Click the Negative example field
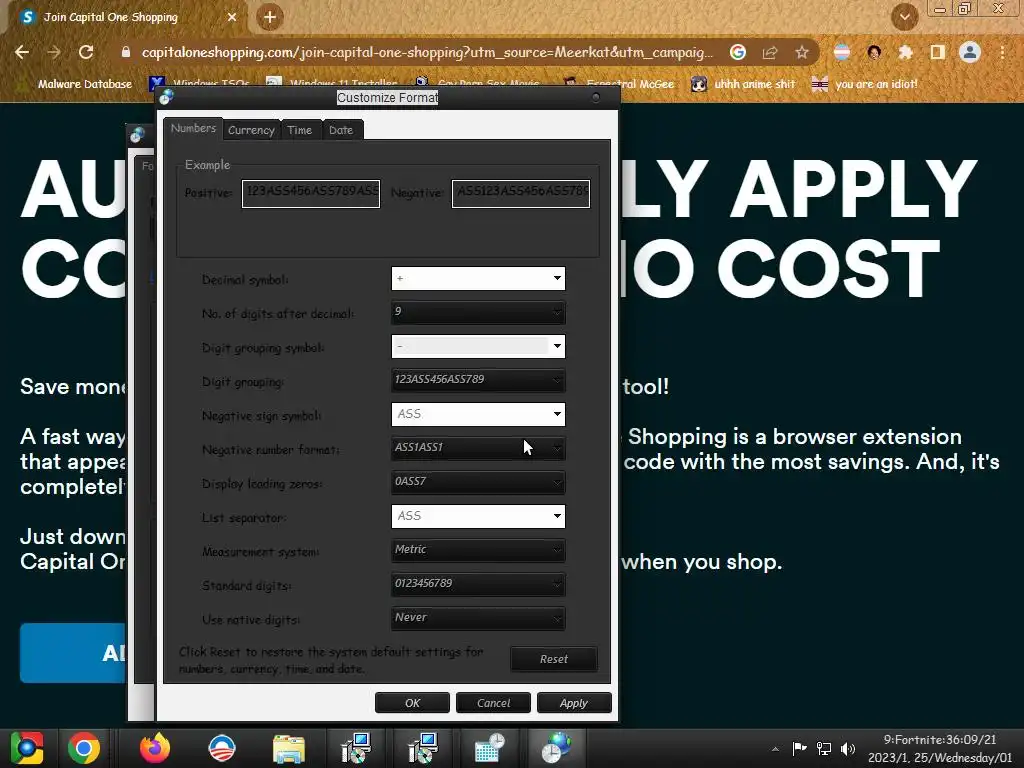 click(x=521, y=193)
